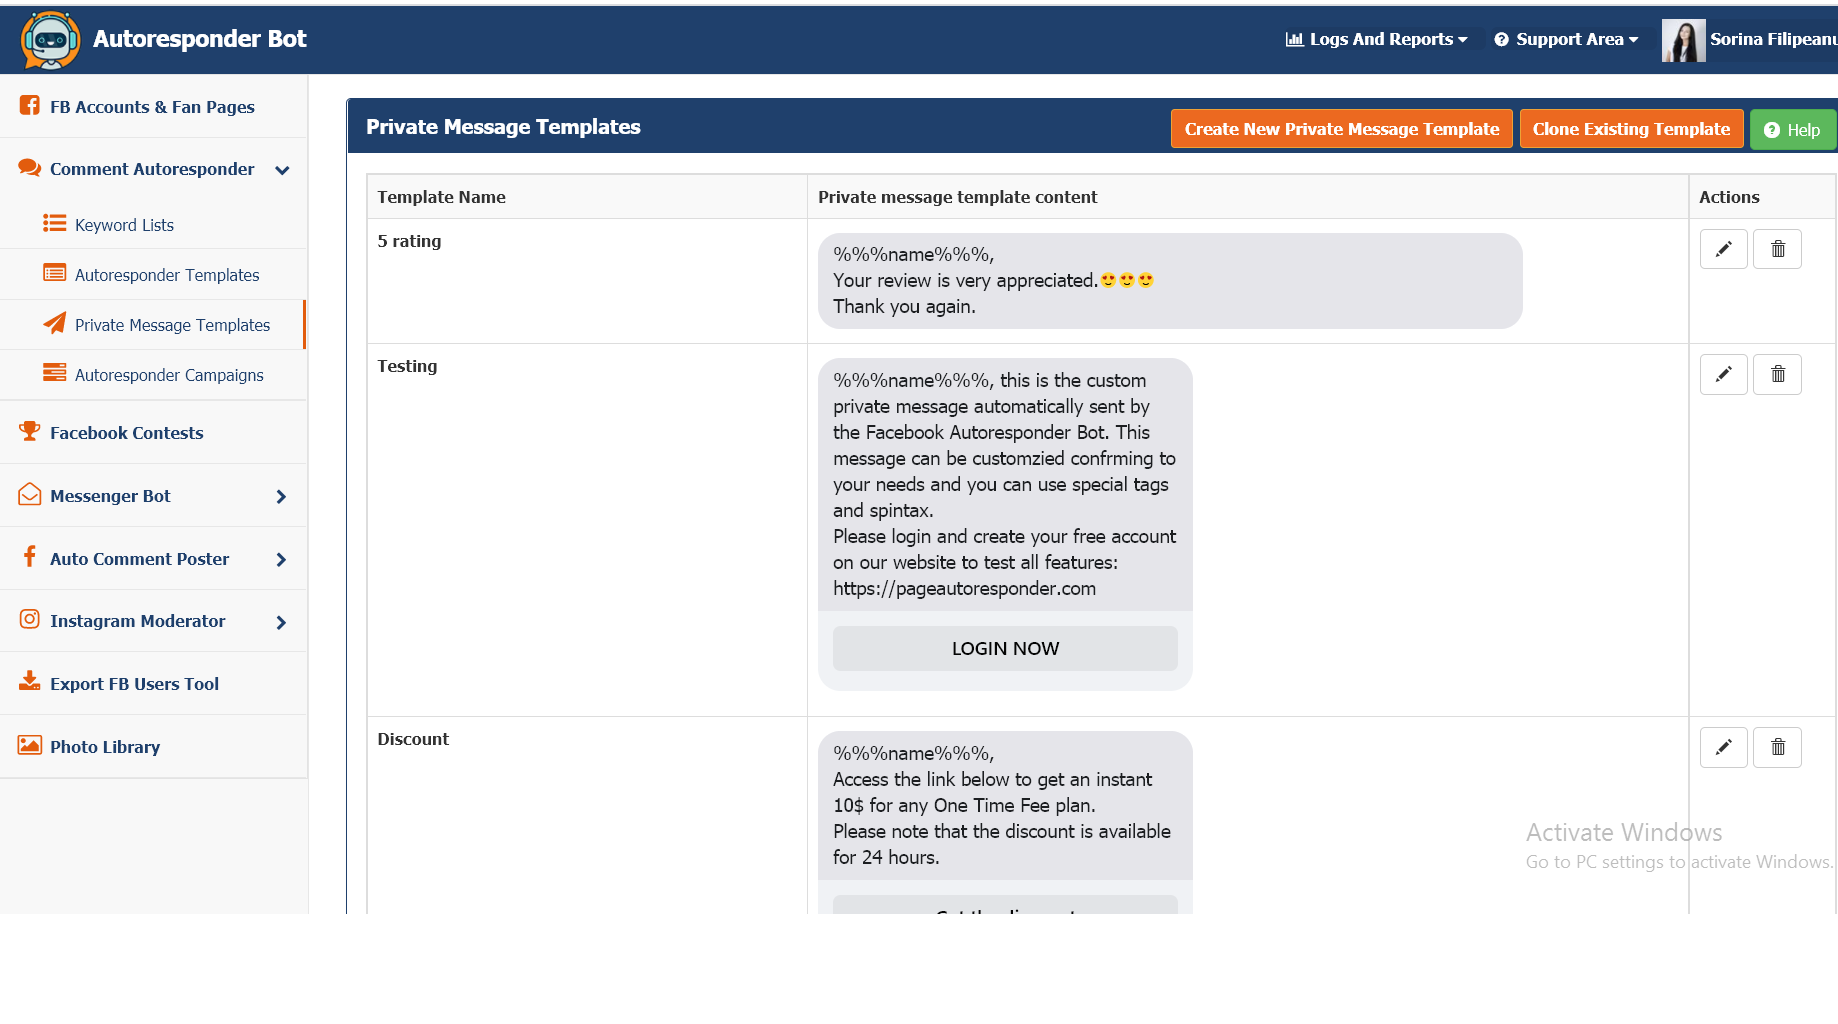This screenshot has height=1024, width=1838.
Task: Delete the Discount template
Action: (1777, 747)
